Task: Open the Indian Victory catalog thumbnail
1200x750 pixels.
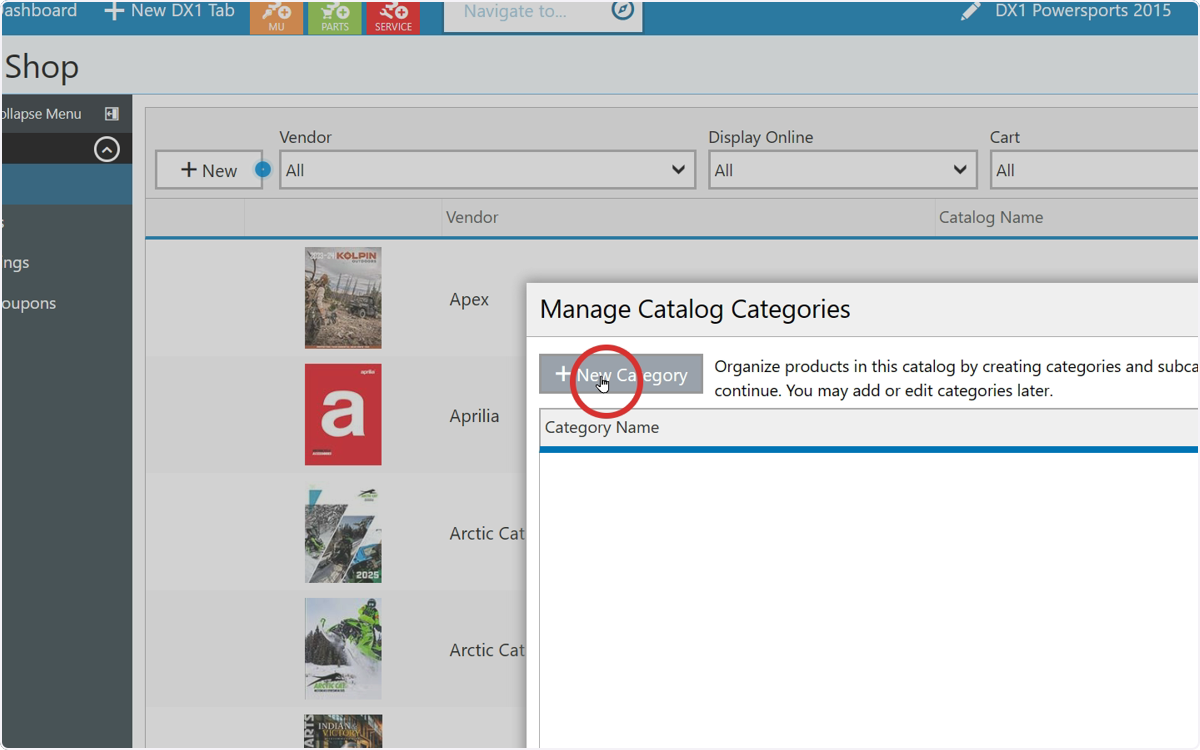Action: (343, 731)
